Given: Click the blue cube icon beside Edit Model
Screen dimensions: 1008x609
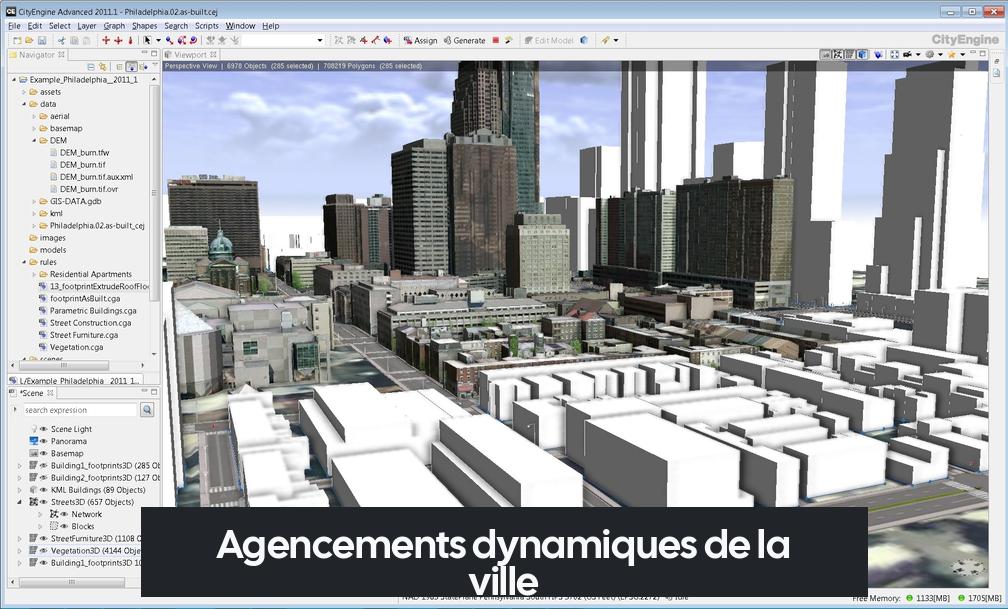Looking at the screenshot, I should (584, 40).
